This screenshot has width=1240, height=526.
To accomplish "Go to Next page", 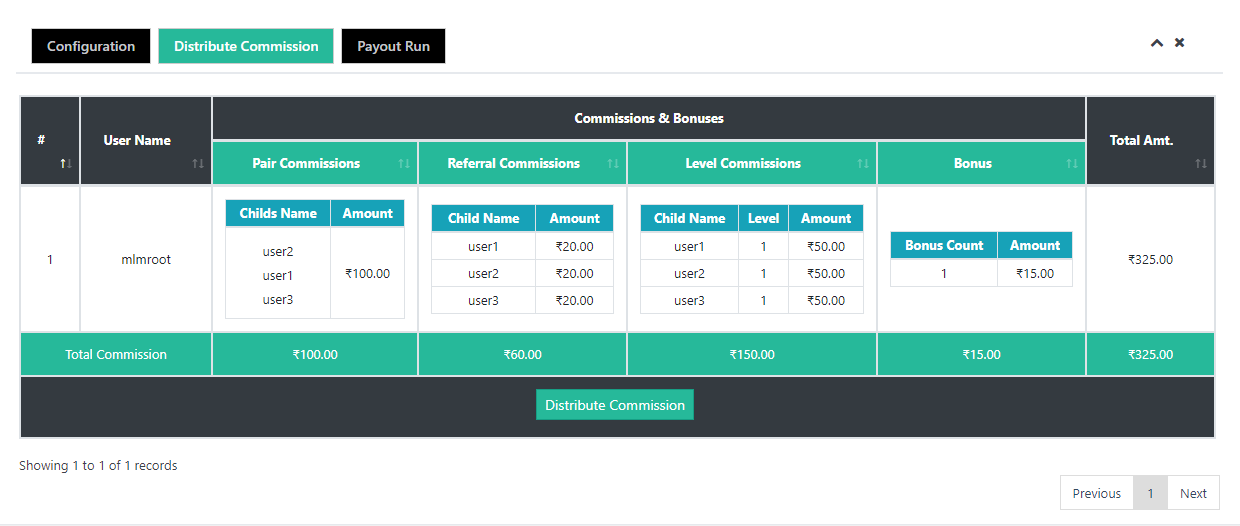I will (x=1193, y=493).
